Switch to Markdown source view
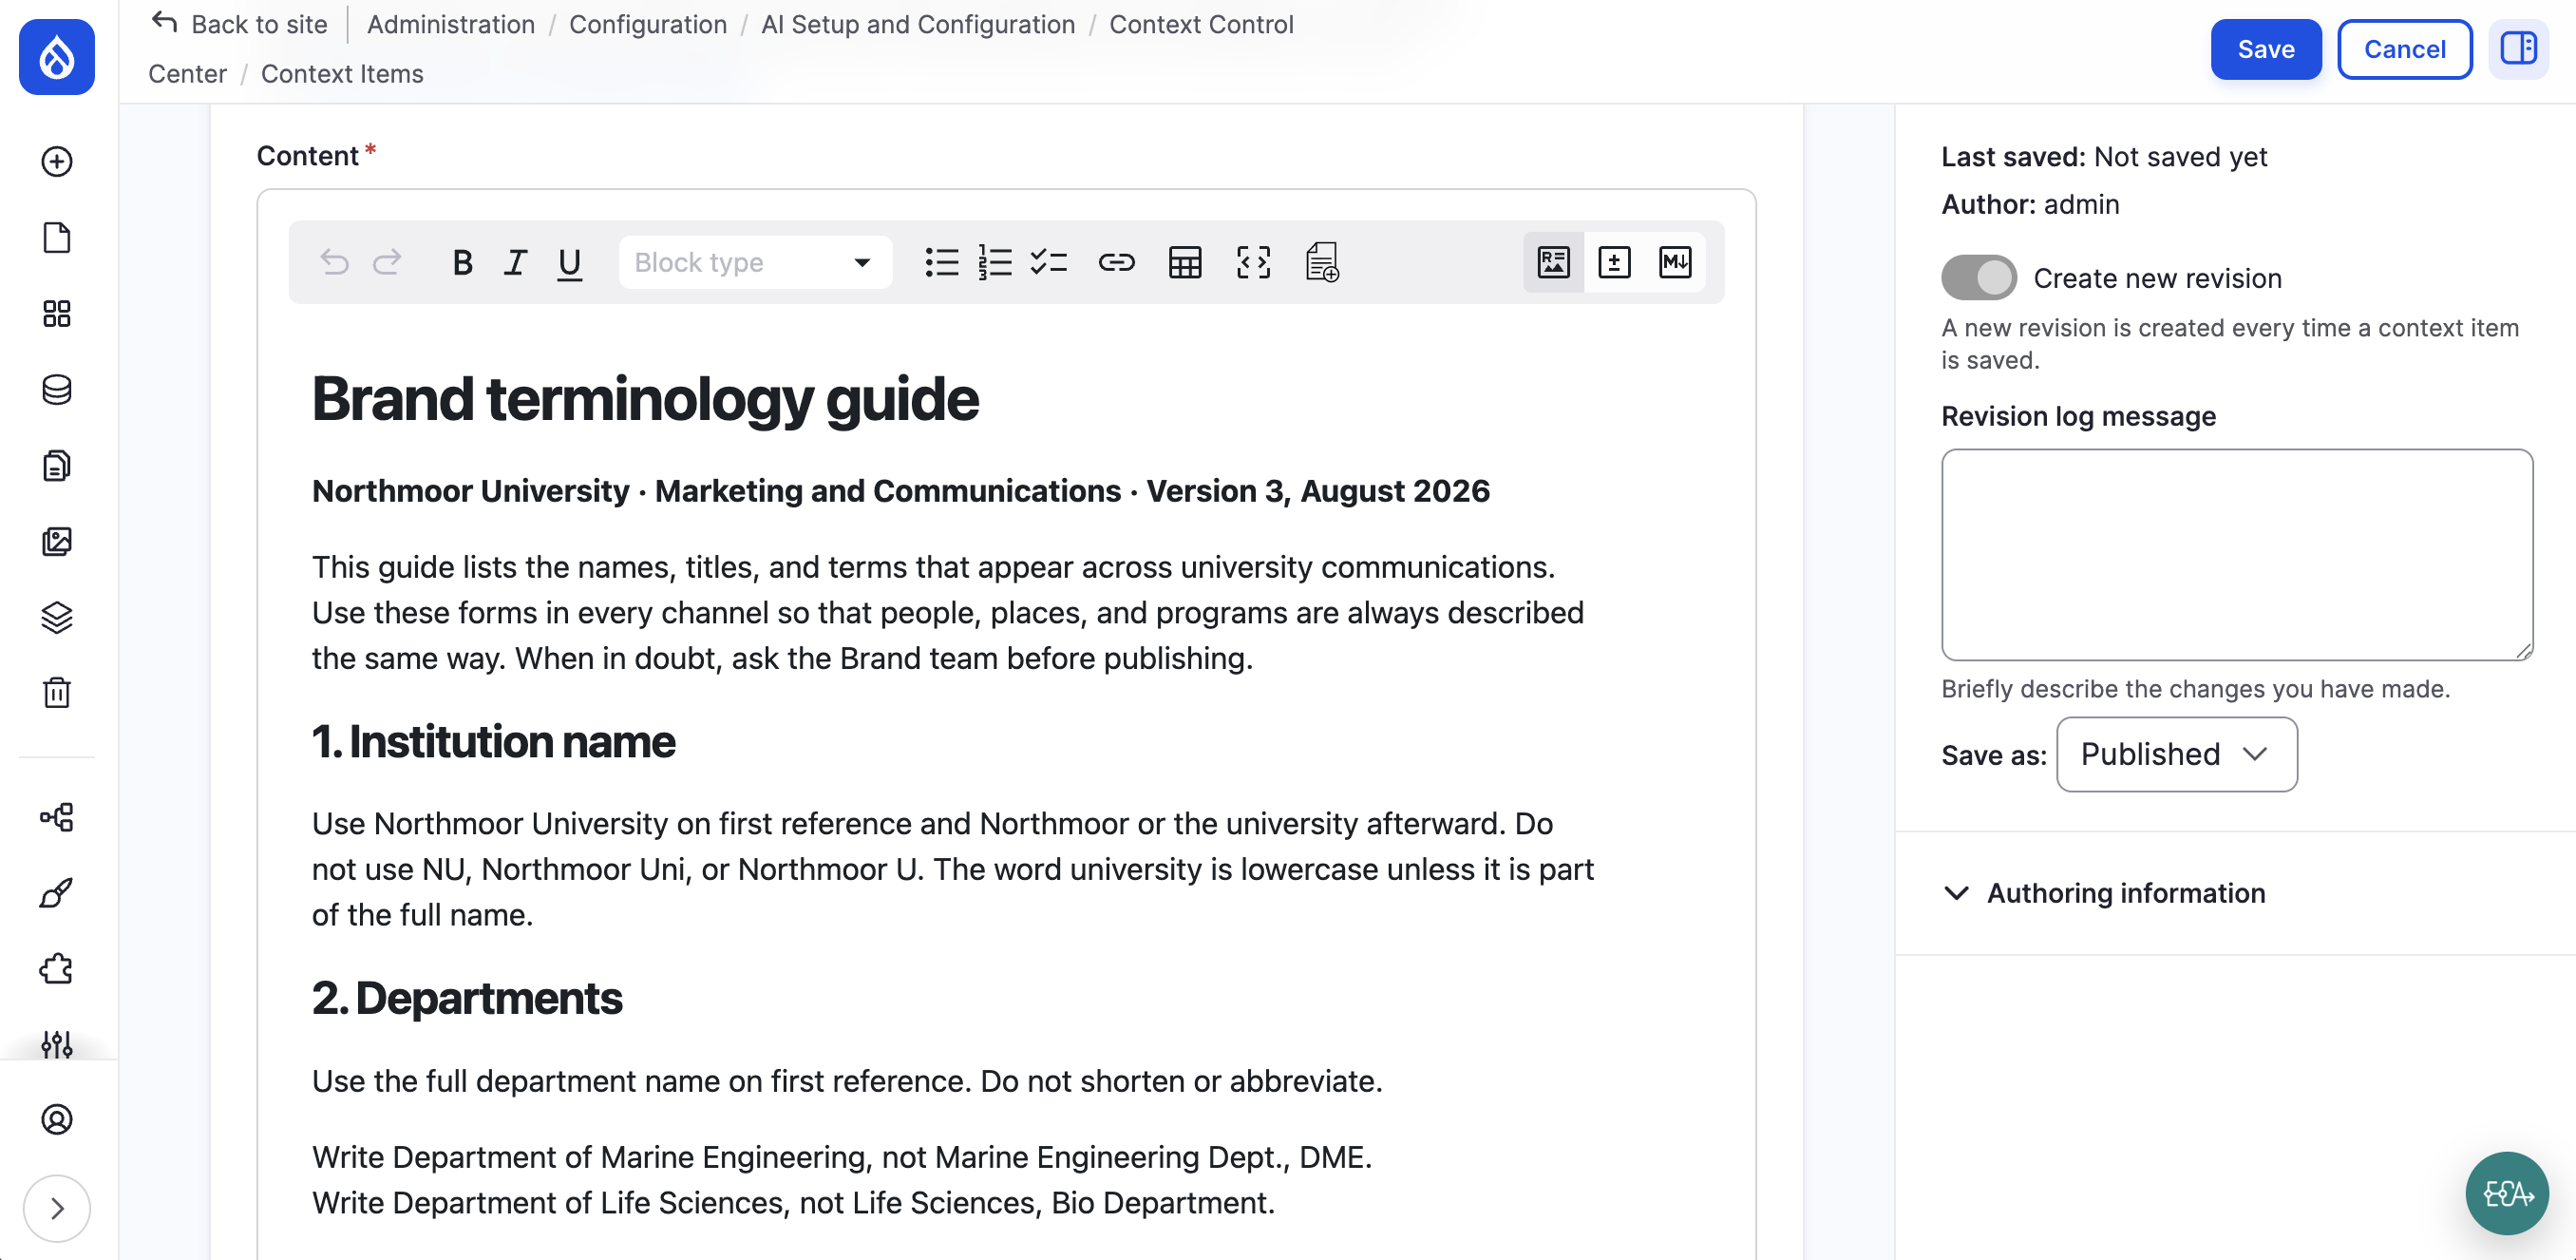 1675,262
